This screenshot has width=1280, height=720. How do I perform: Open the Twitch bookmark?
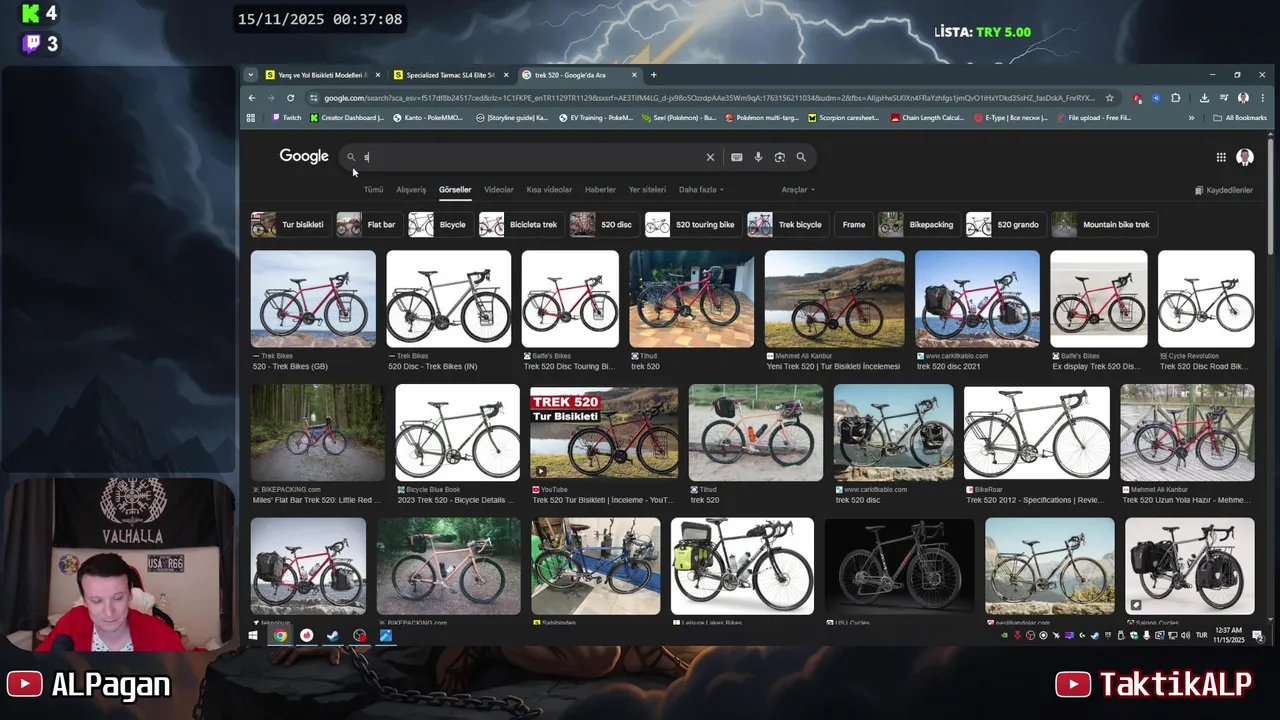coord(286,118)
